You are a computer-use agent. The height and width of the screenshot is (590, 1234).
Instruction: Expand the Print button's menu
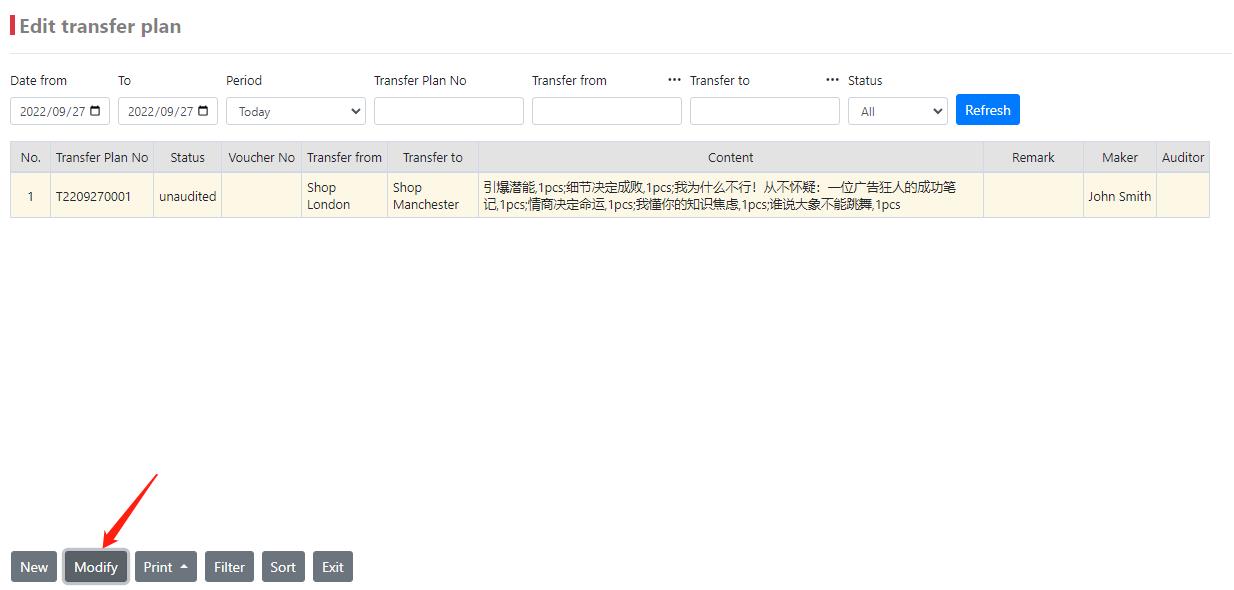click(x=166, y=567)
